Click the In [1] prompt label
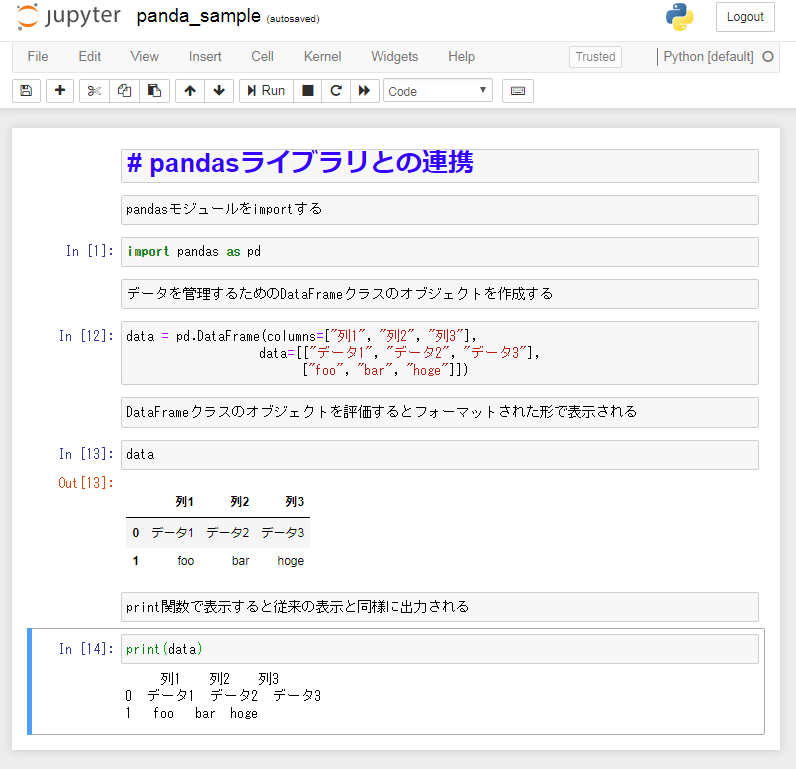796x769 pixels. click(90, 251)
